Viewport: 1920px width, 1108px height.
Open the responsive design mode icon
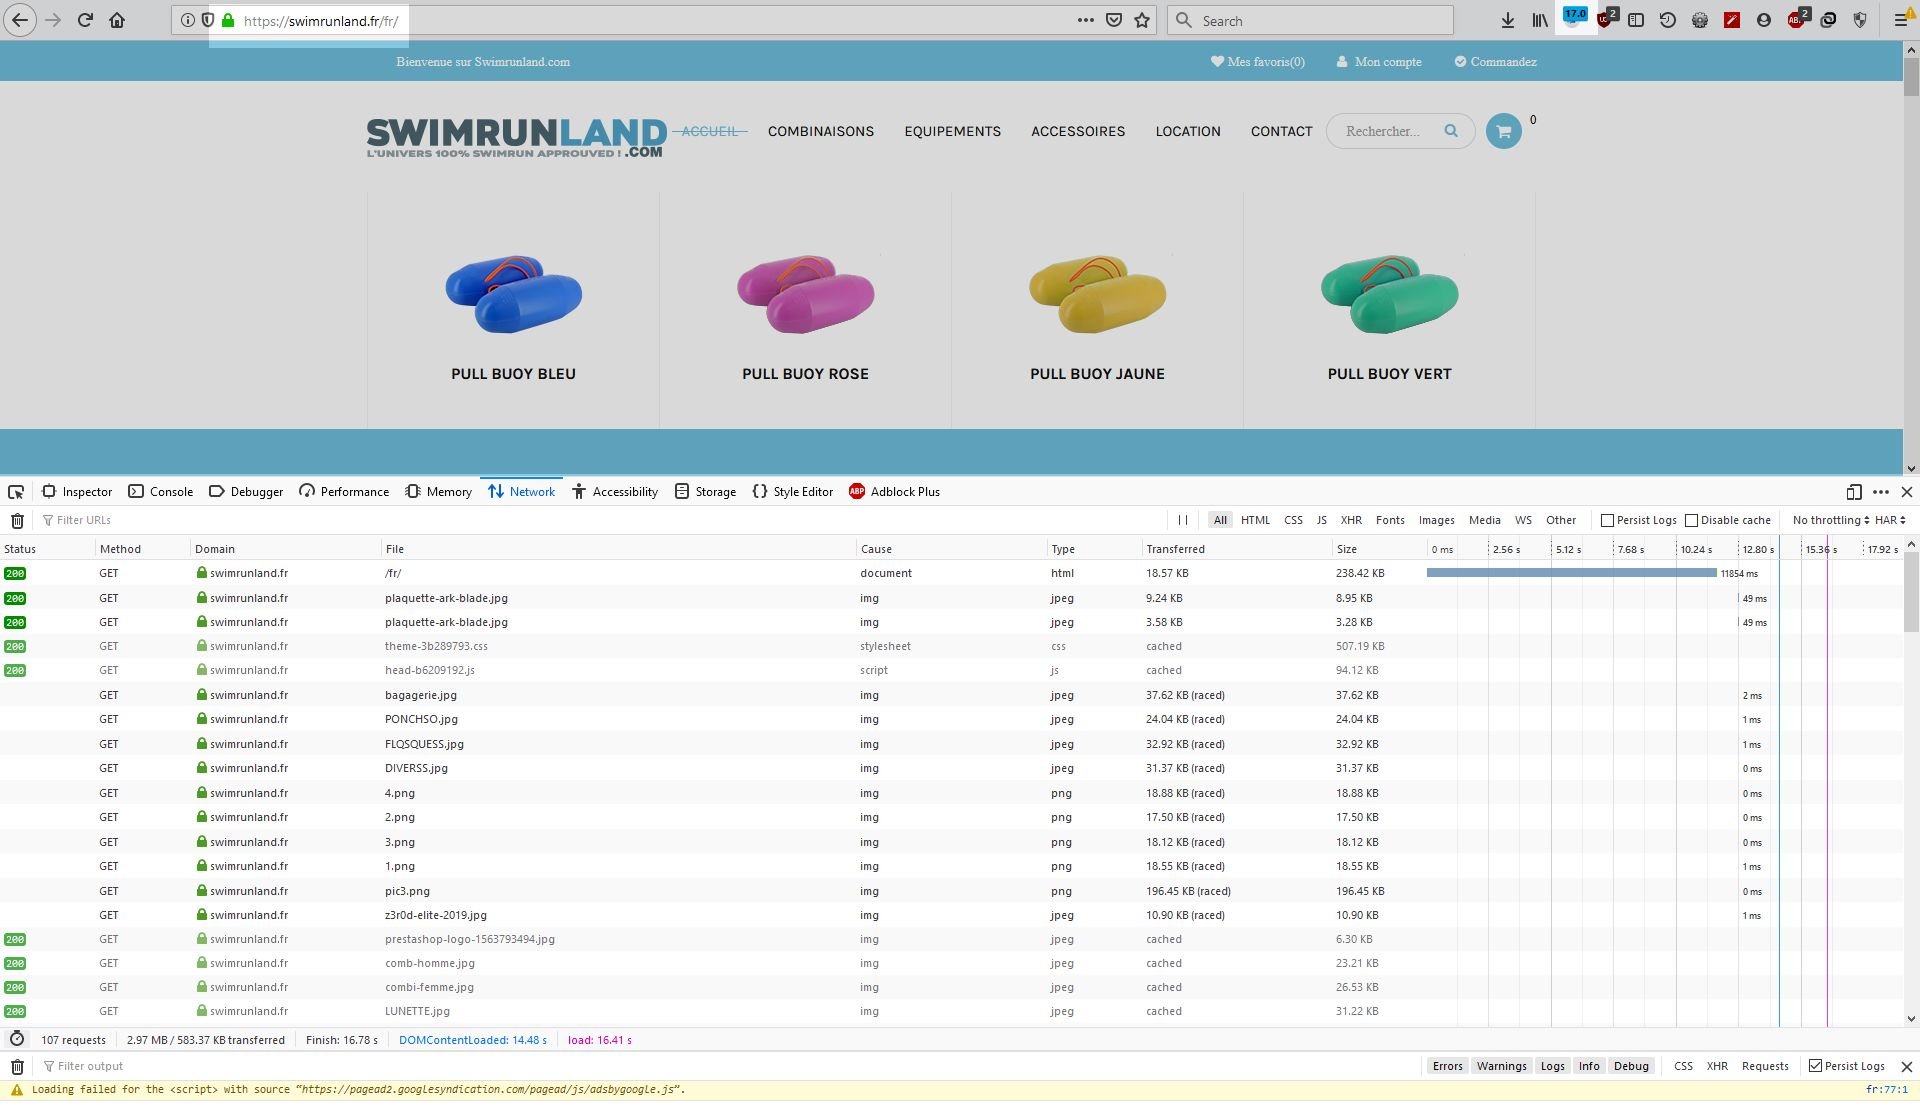click(x=1854, y=492)
